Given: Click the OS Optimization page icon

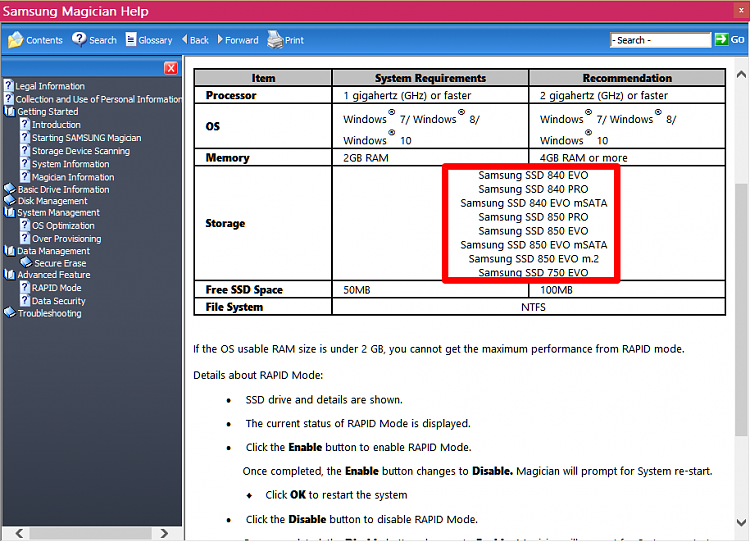Looking at the screenshot, I should [x=25, y=225].
